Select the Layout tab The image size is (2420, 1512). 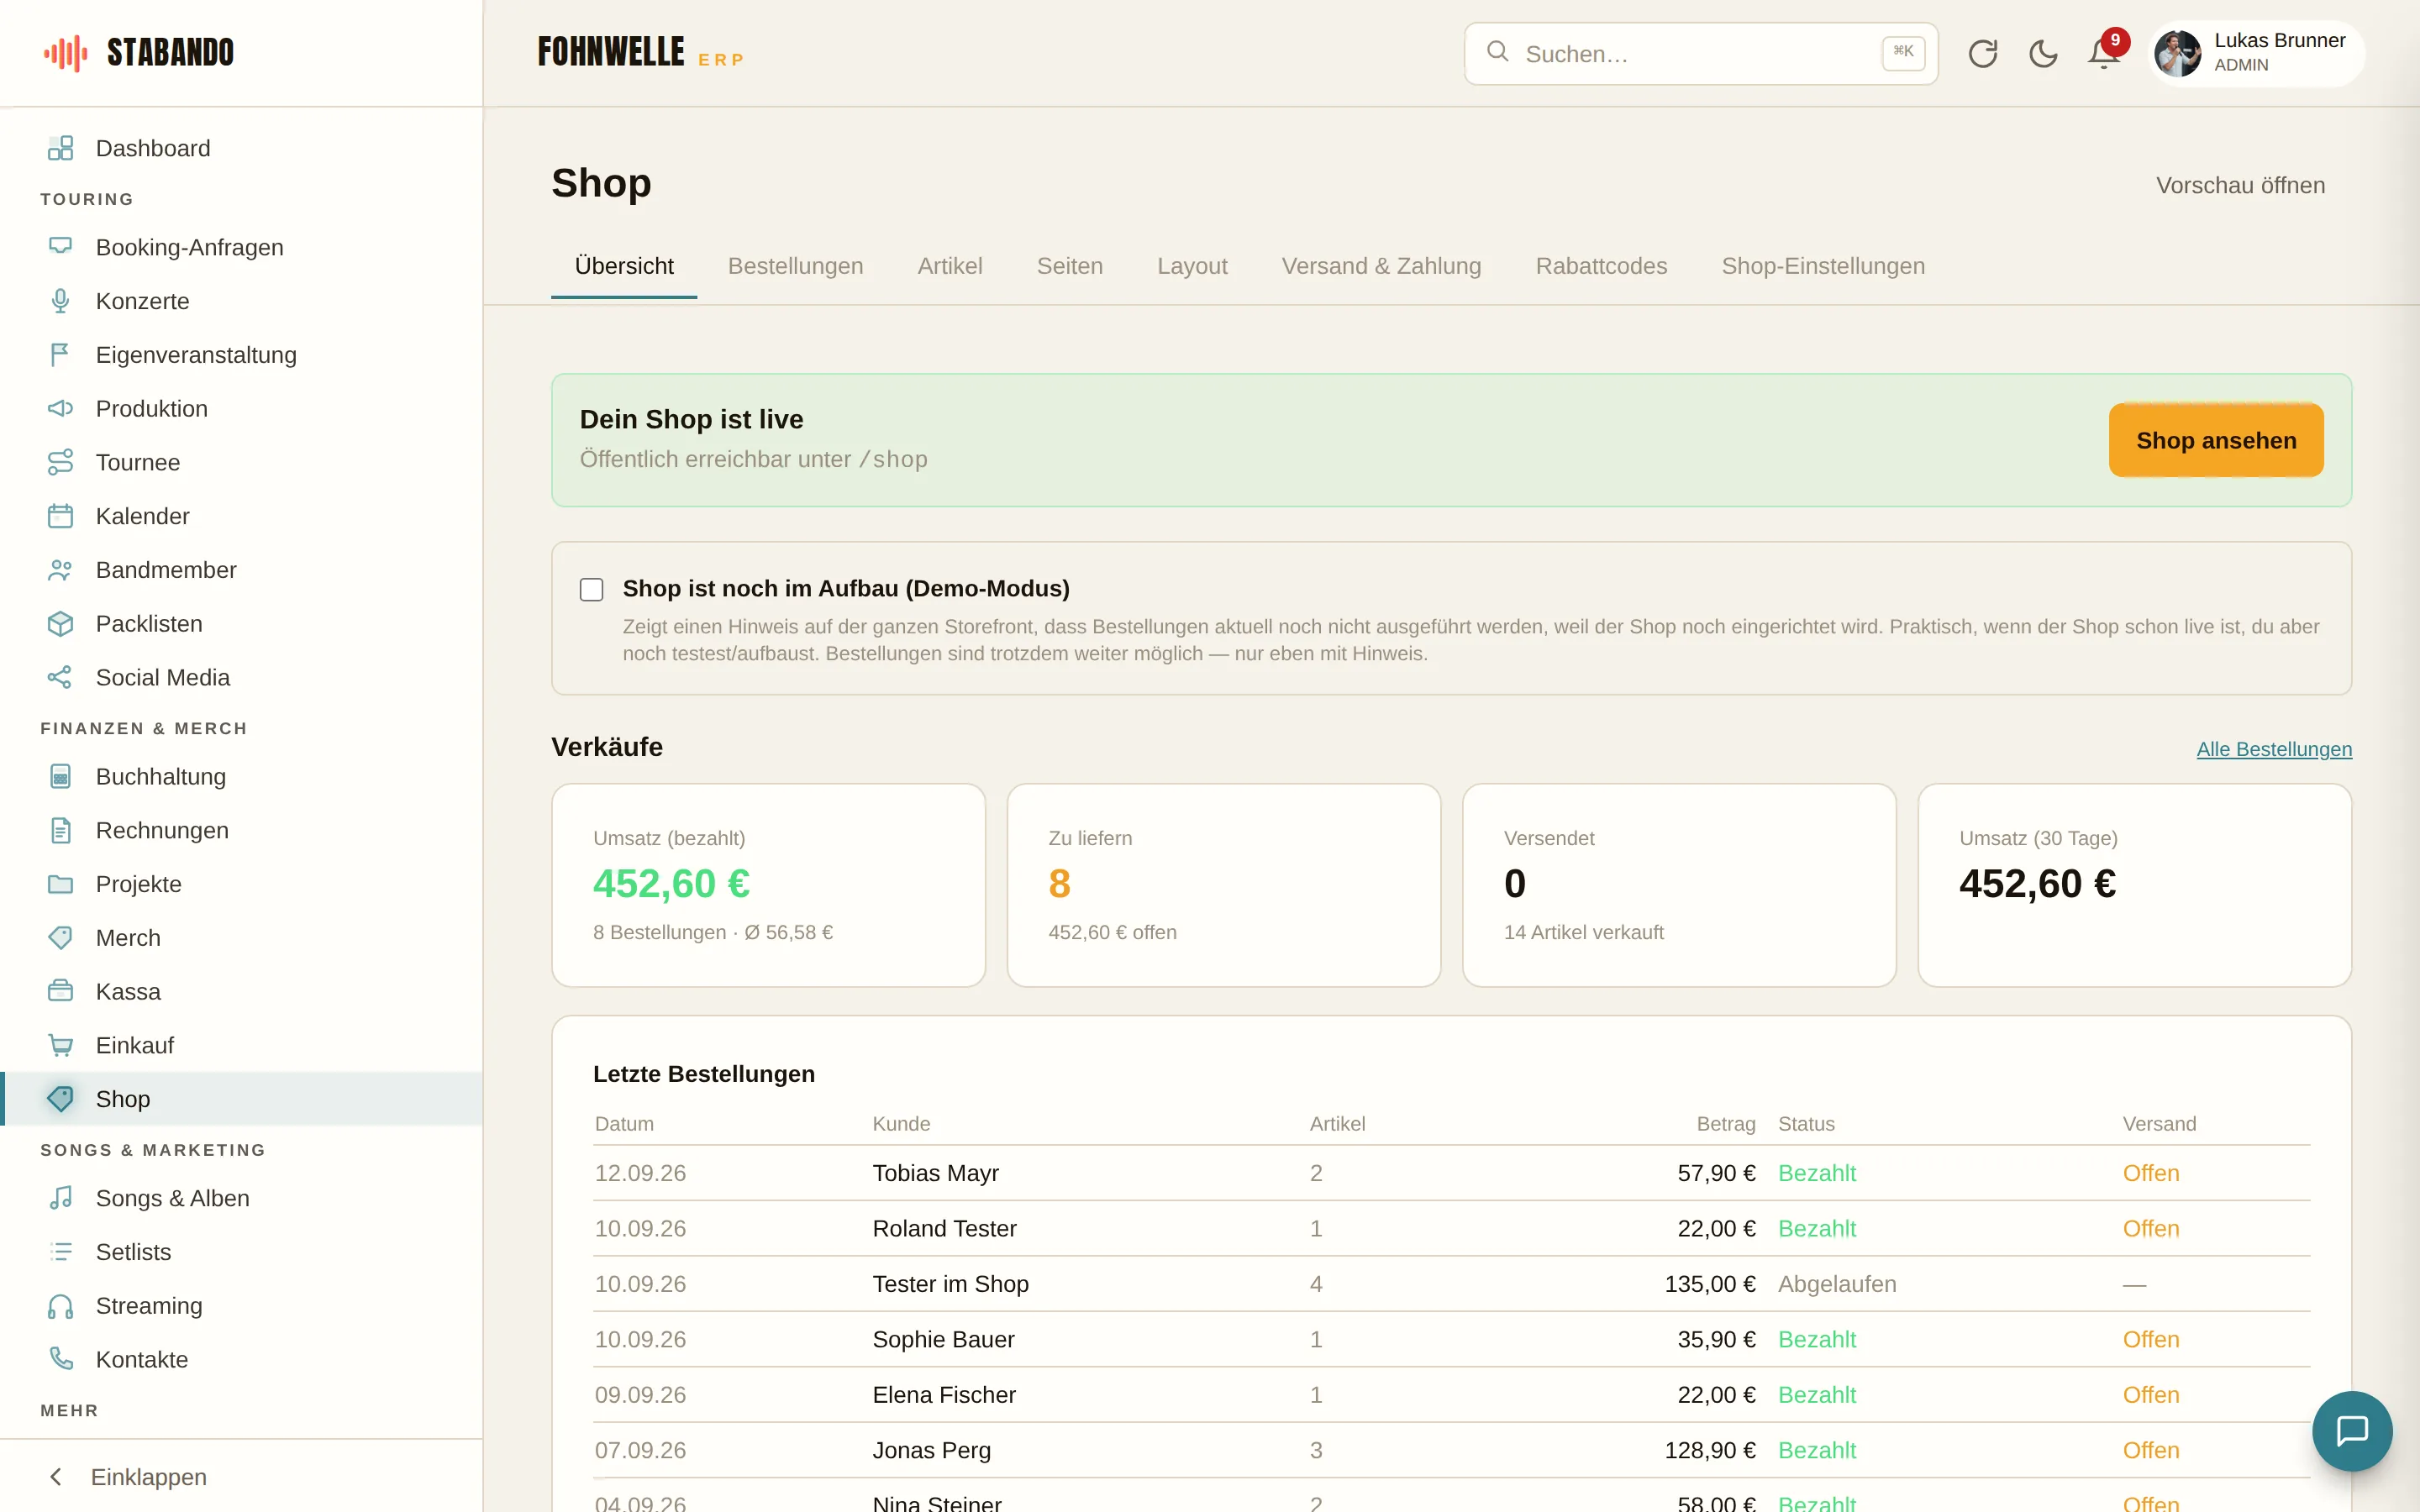pyautogui.click(x=1192, y=266)
